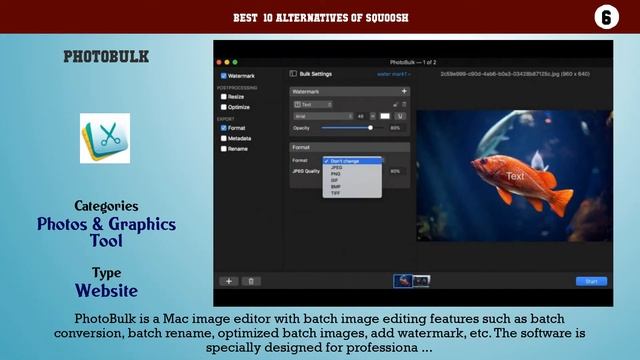This screenshot has width=640, height=360.
Task: Click the blue Start button
Action: pyautogui.click(x=591, y=281)
